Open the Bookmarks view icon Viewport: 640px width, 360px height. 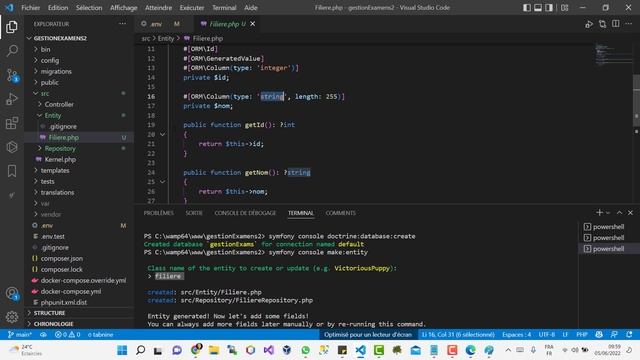click(x=12, y=171)
